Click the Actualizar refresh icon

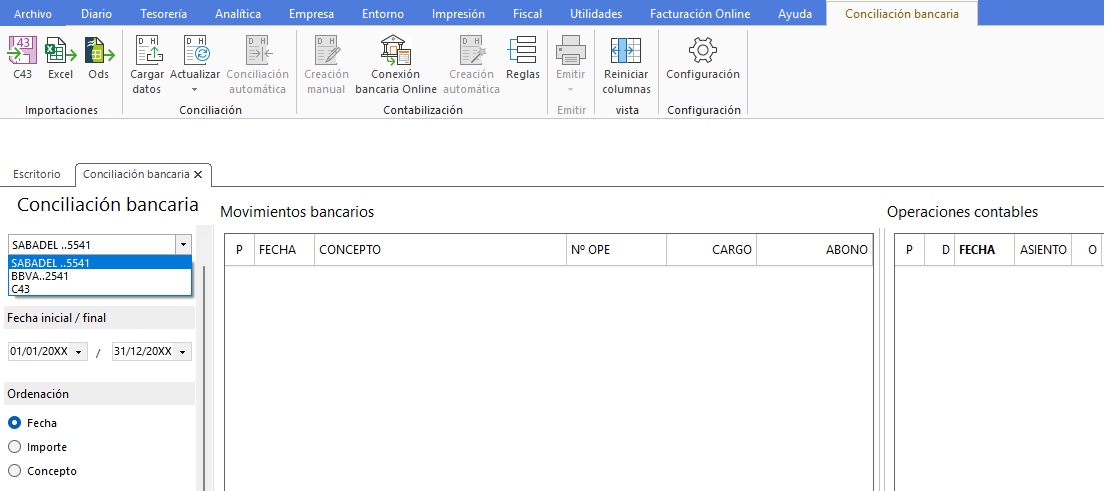coord(195,51)
